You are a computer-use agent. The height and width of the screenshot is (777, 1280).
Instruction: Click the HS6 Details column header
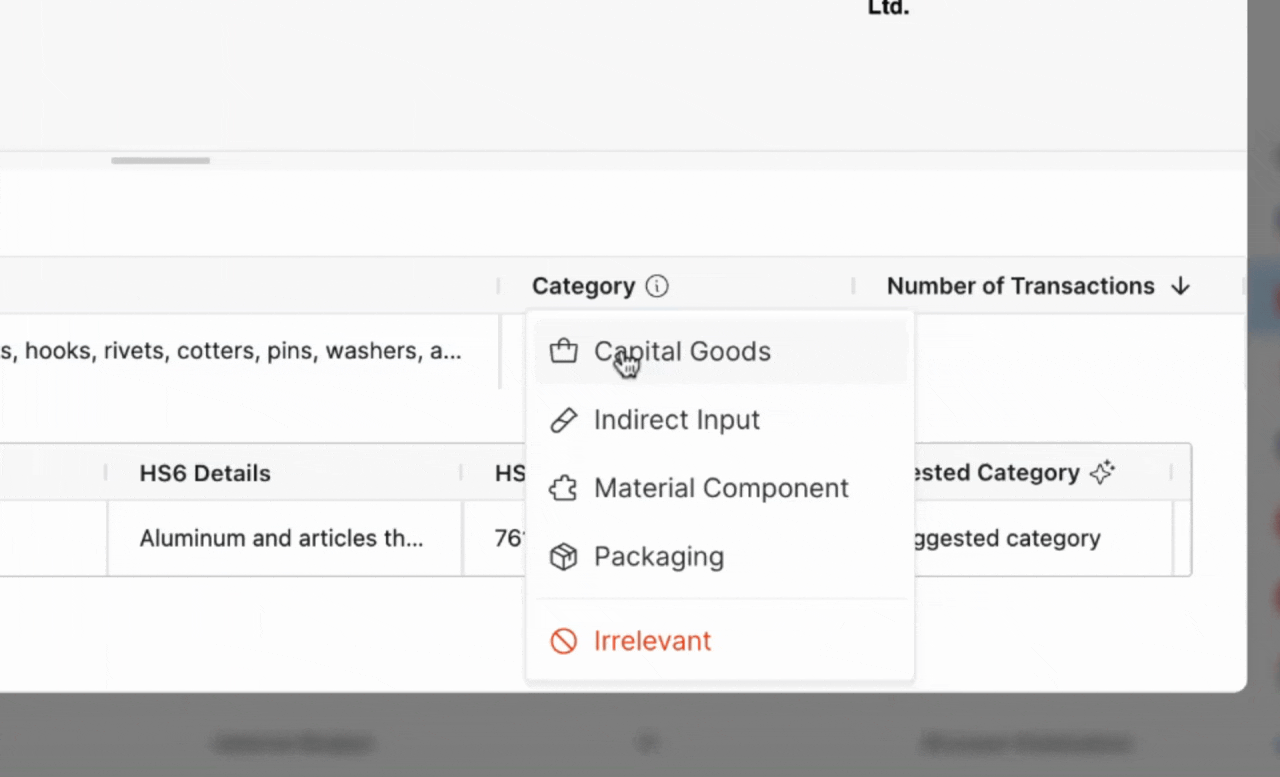click(205, 473)
